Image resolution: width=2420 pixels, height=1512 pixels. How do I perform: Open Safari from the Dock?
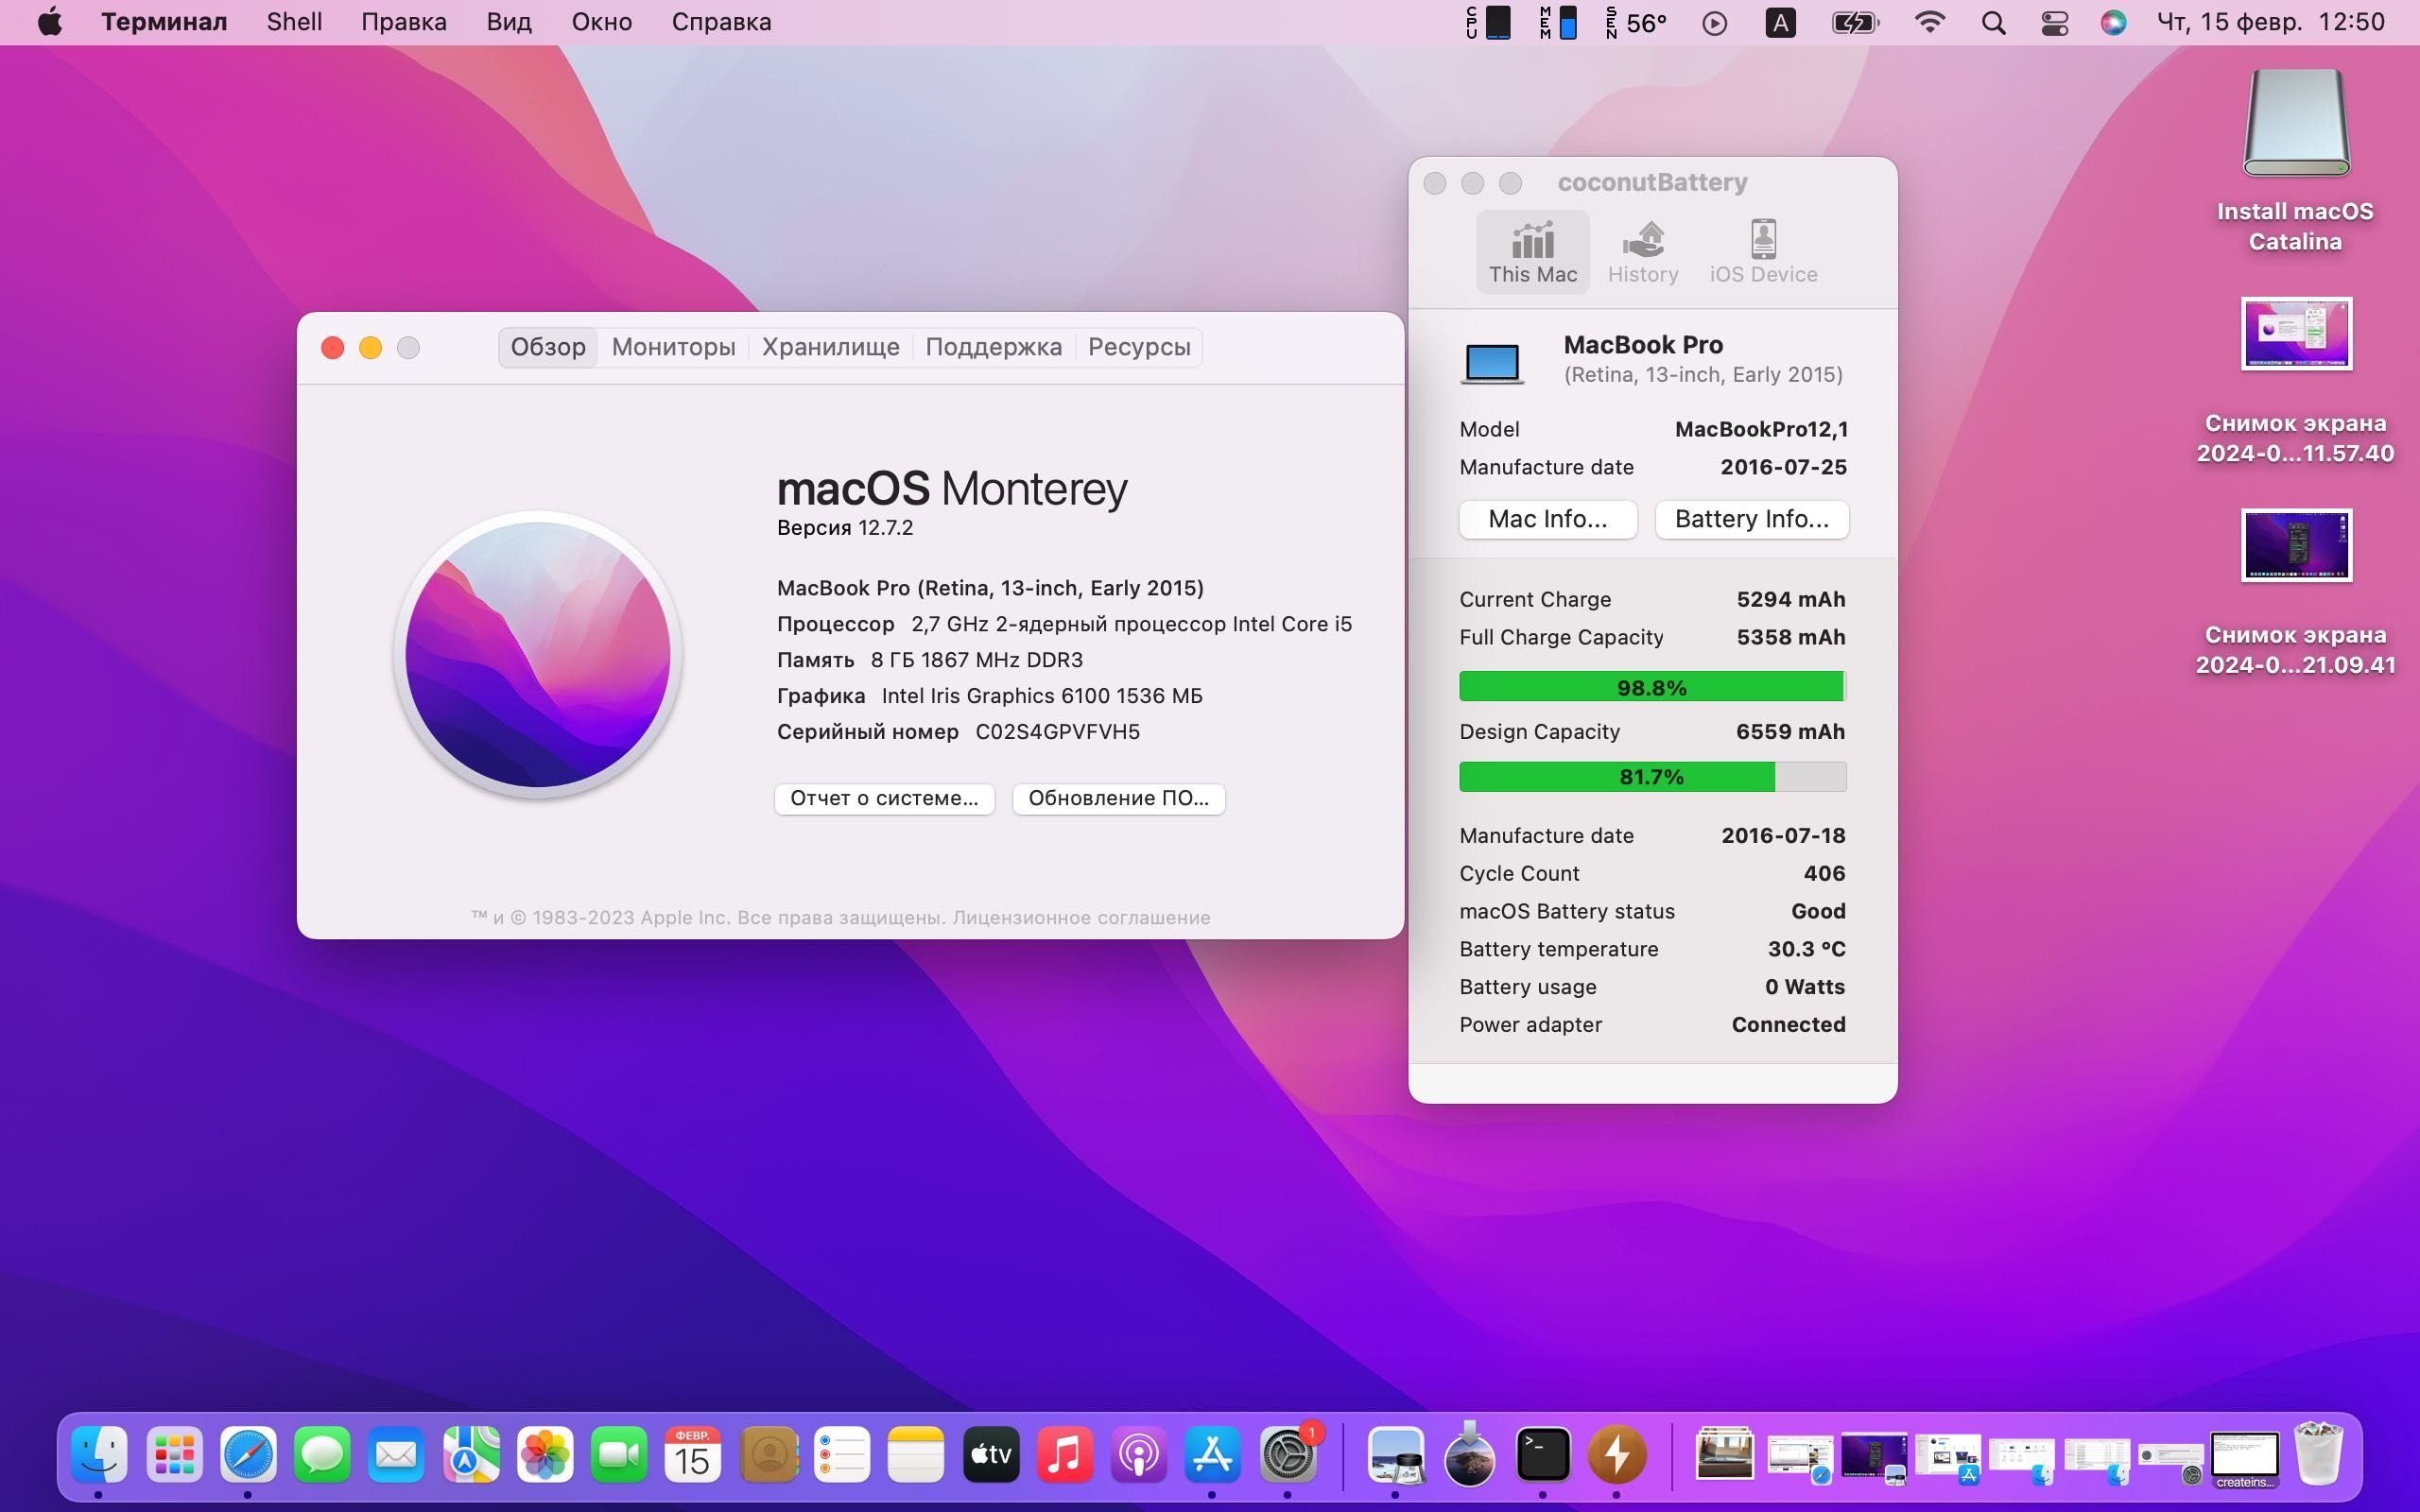248,1454
